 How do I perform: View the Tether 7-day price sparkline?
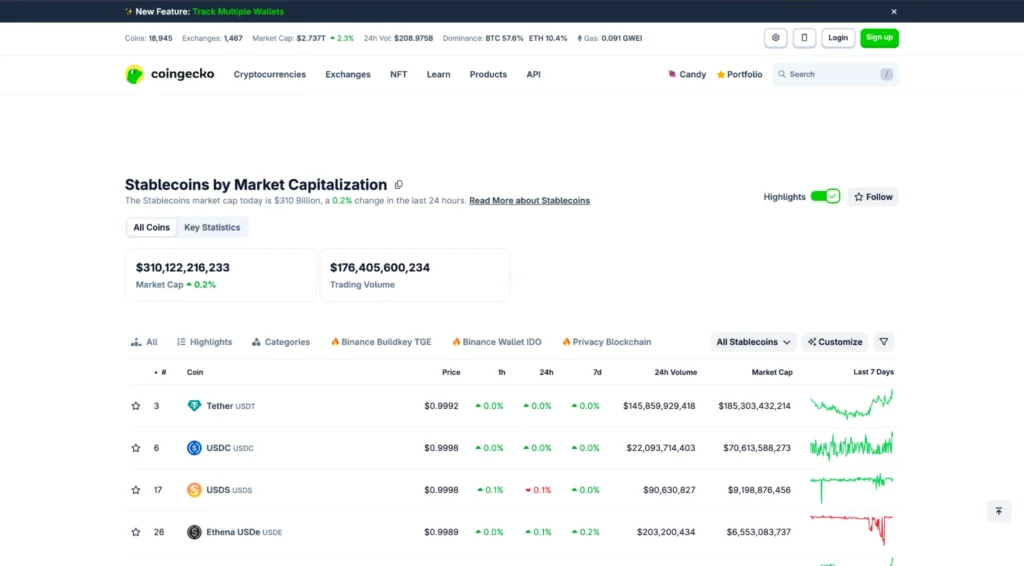[x=851, y=405]
